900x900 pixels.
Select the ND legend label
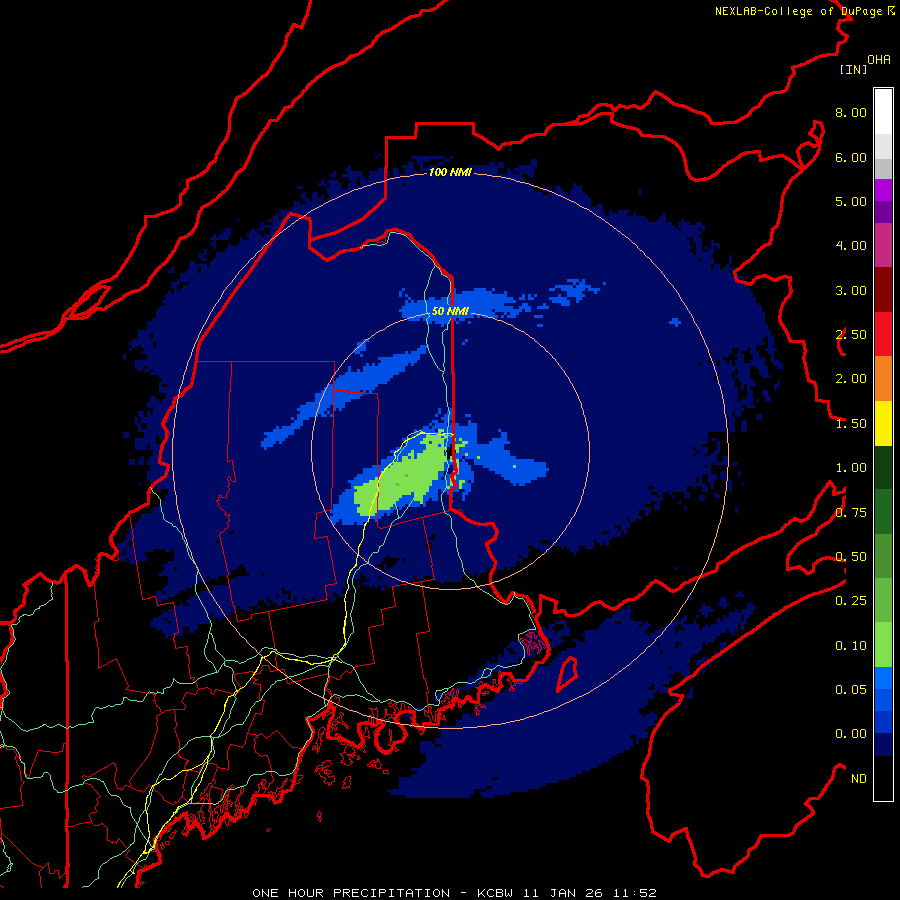point(859,779)
